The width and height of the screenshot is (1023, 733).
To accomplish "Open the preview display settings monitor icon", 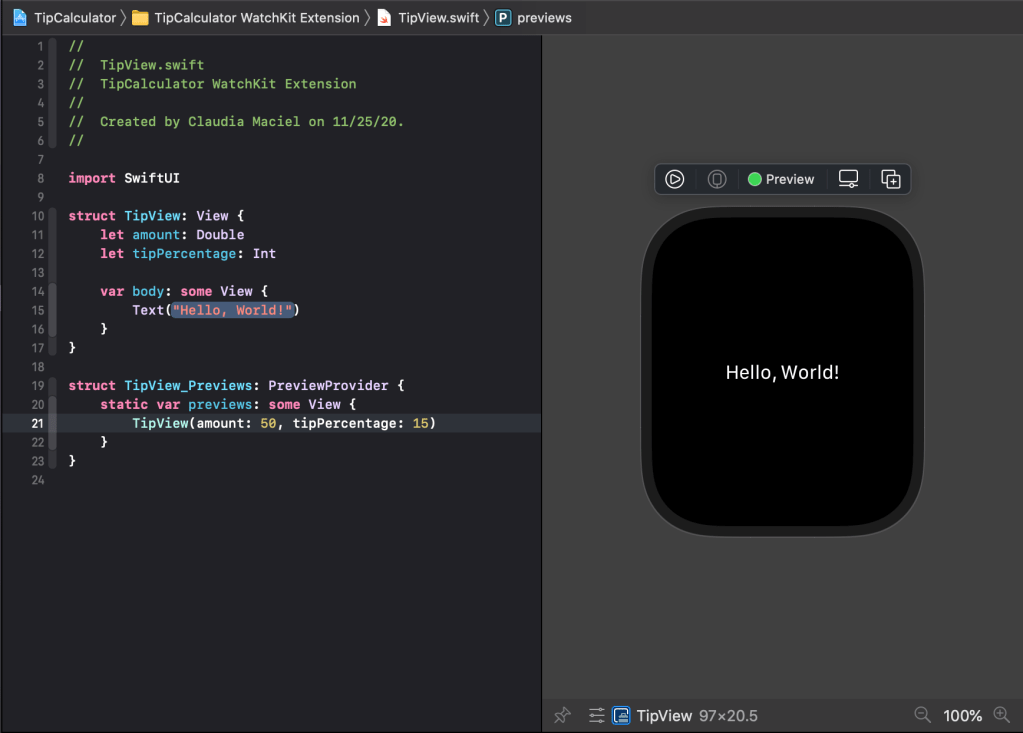I will [848, 179].
